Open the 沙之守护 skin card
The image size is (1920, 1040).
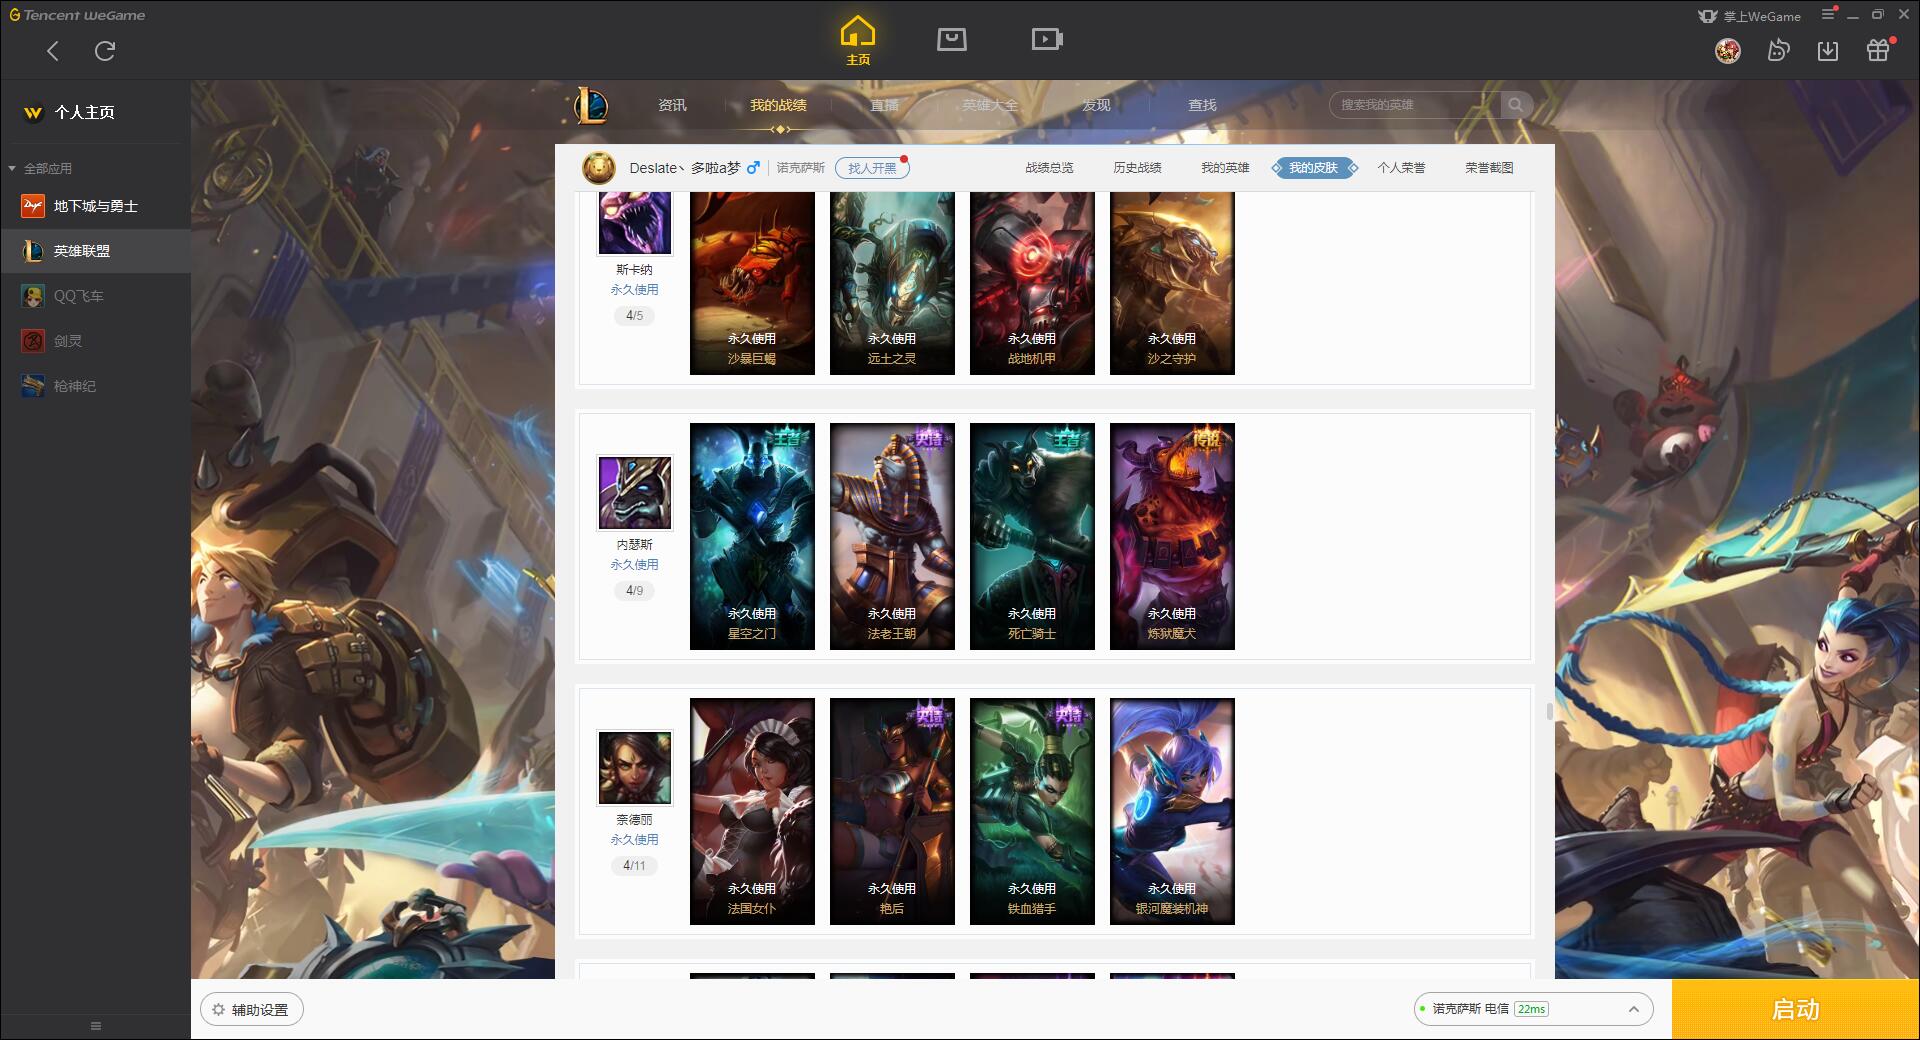click(1172, 283)
